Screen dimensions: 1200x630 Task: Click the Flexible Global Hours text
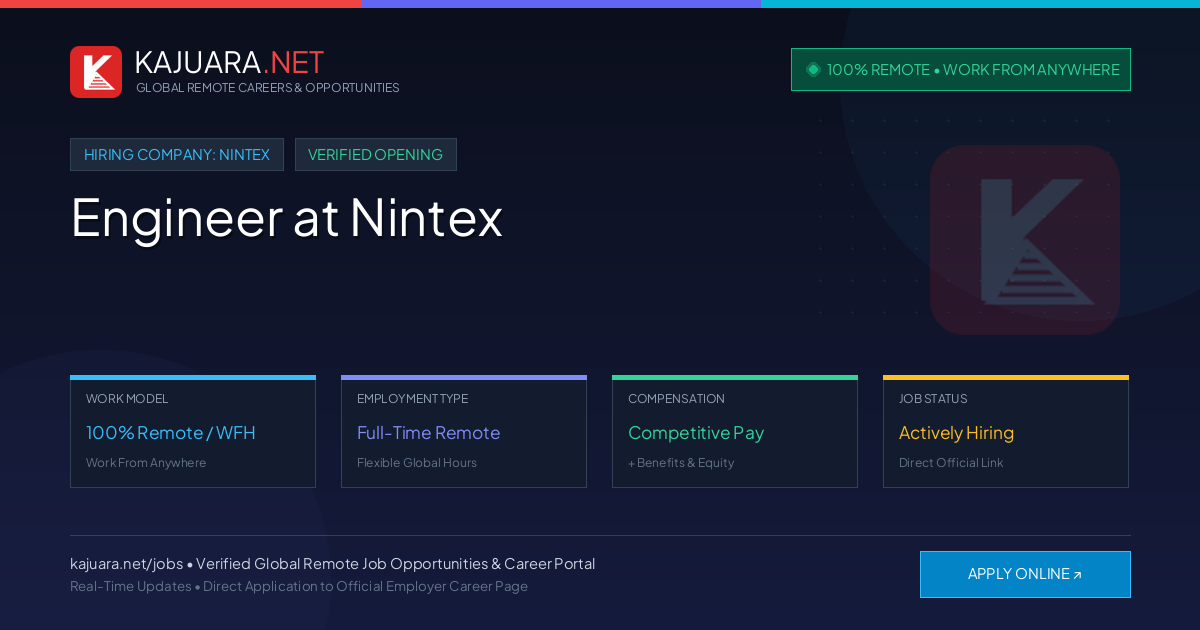click(x=417, y=463)
